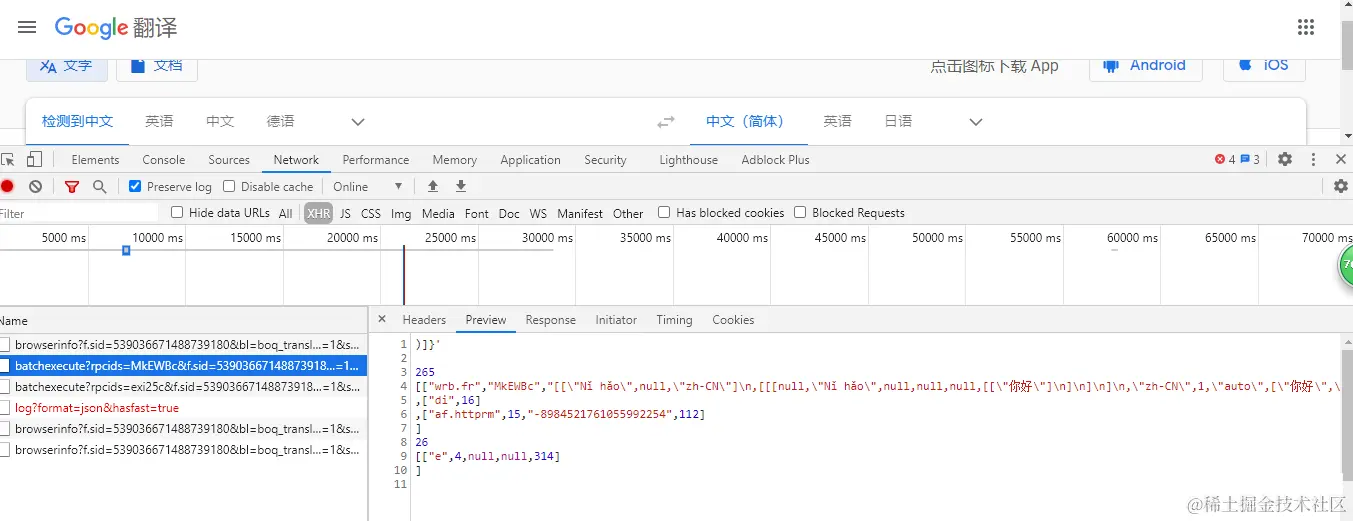The image size is (1353, 521).
Task: Open the Console panel tab
Action: coord(164,159)
